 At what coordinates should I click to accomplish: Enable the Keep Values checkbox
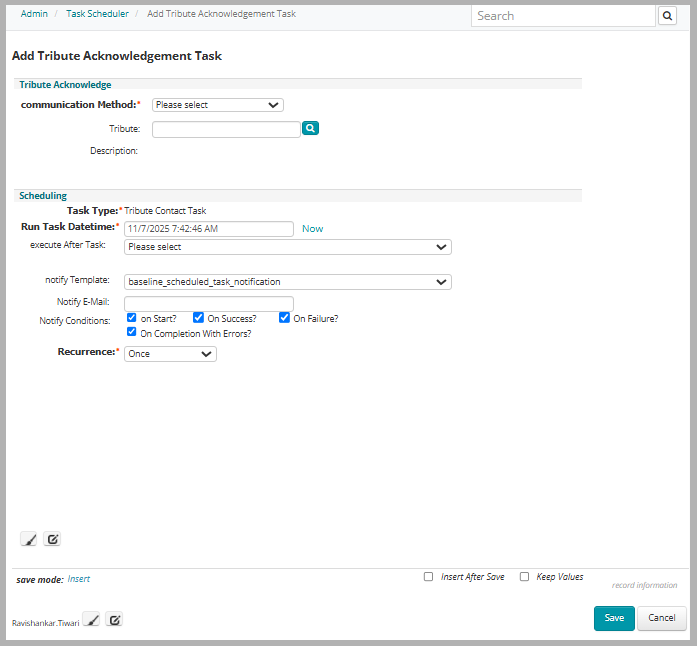tap(525, 577)
